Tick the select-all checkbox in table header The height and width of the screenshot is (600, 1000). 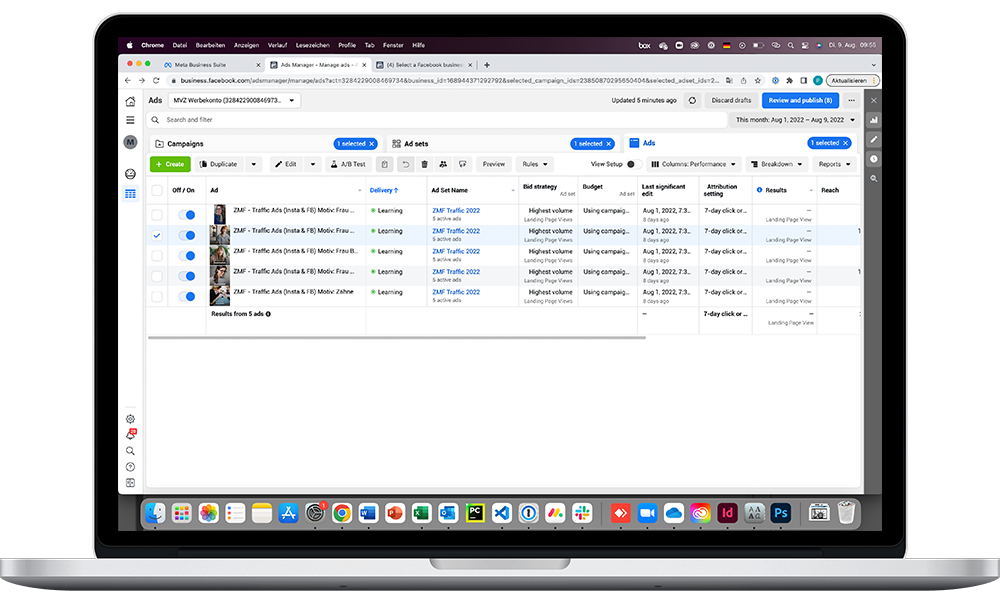point(156,190)
